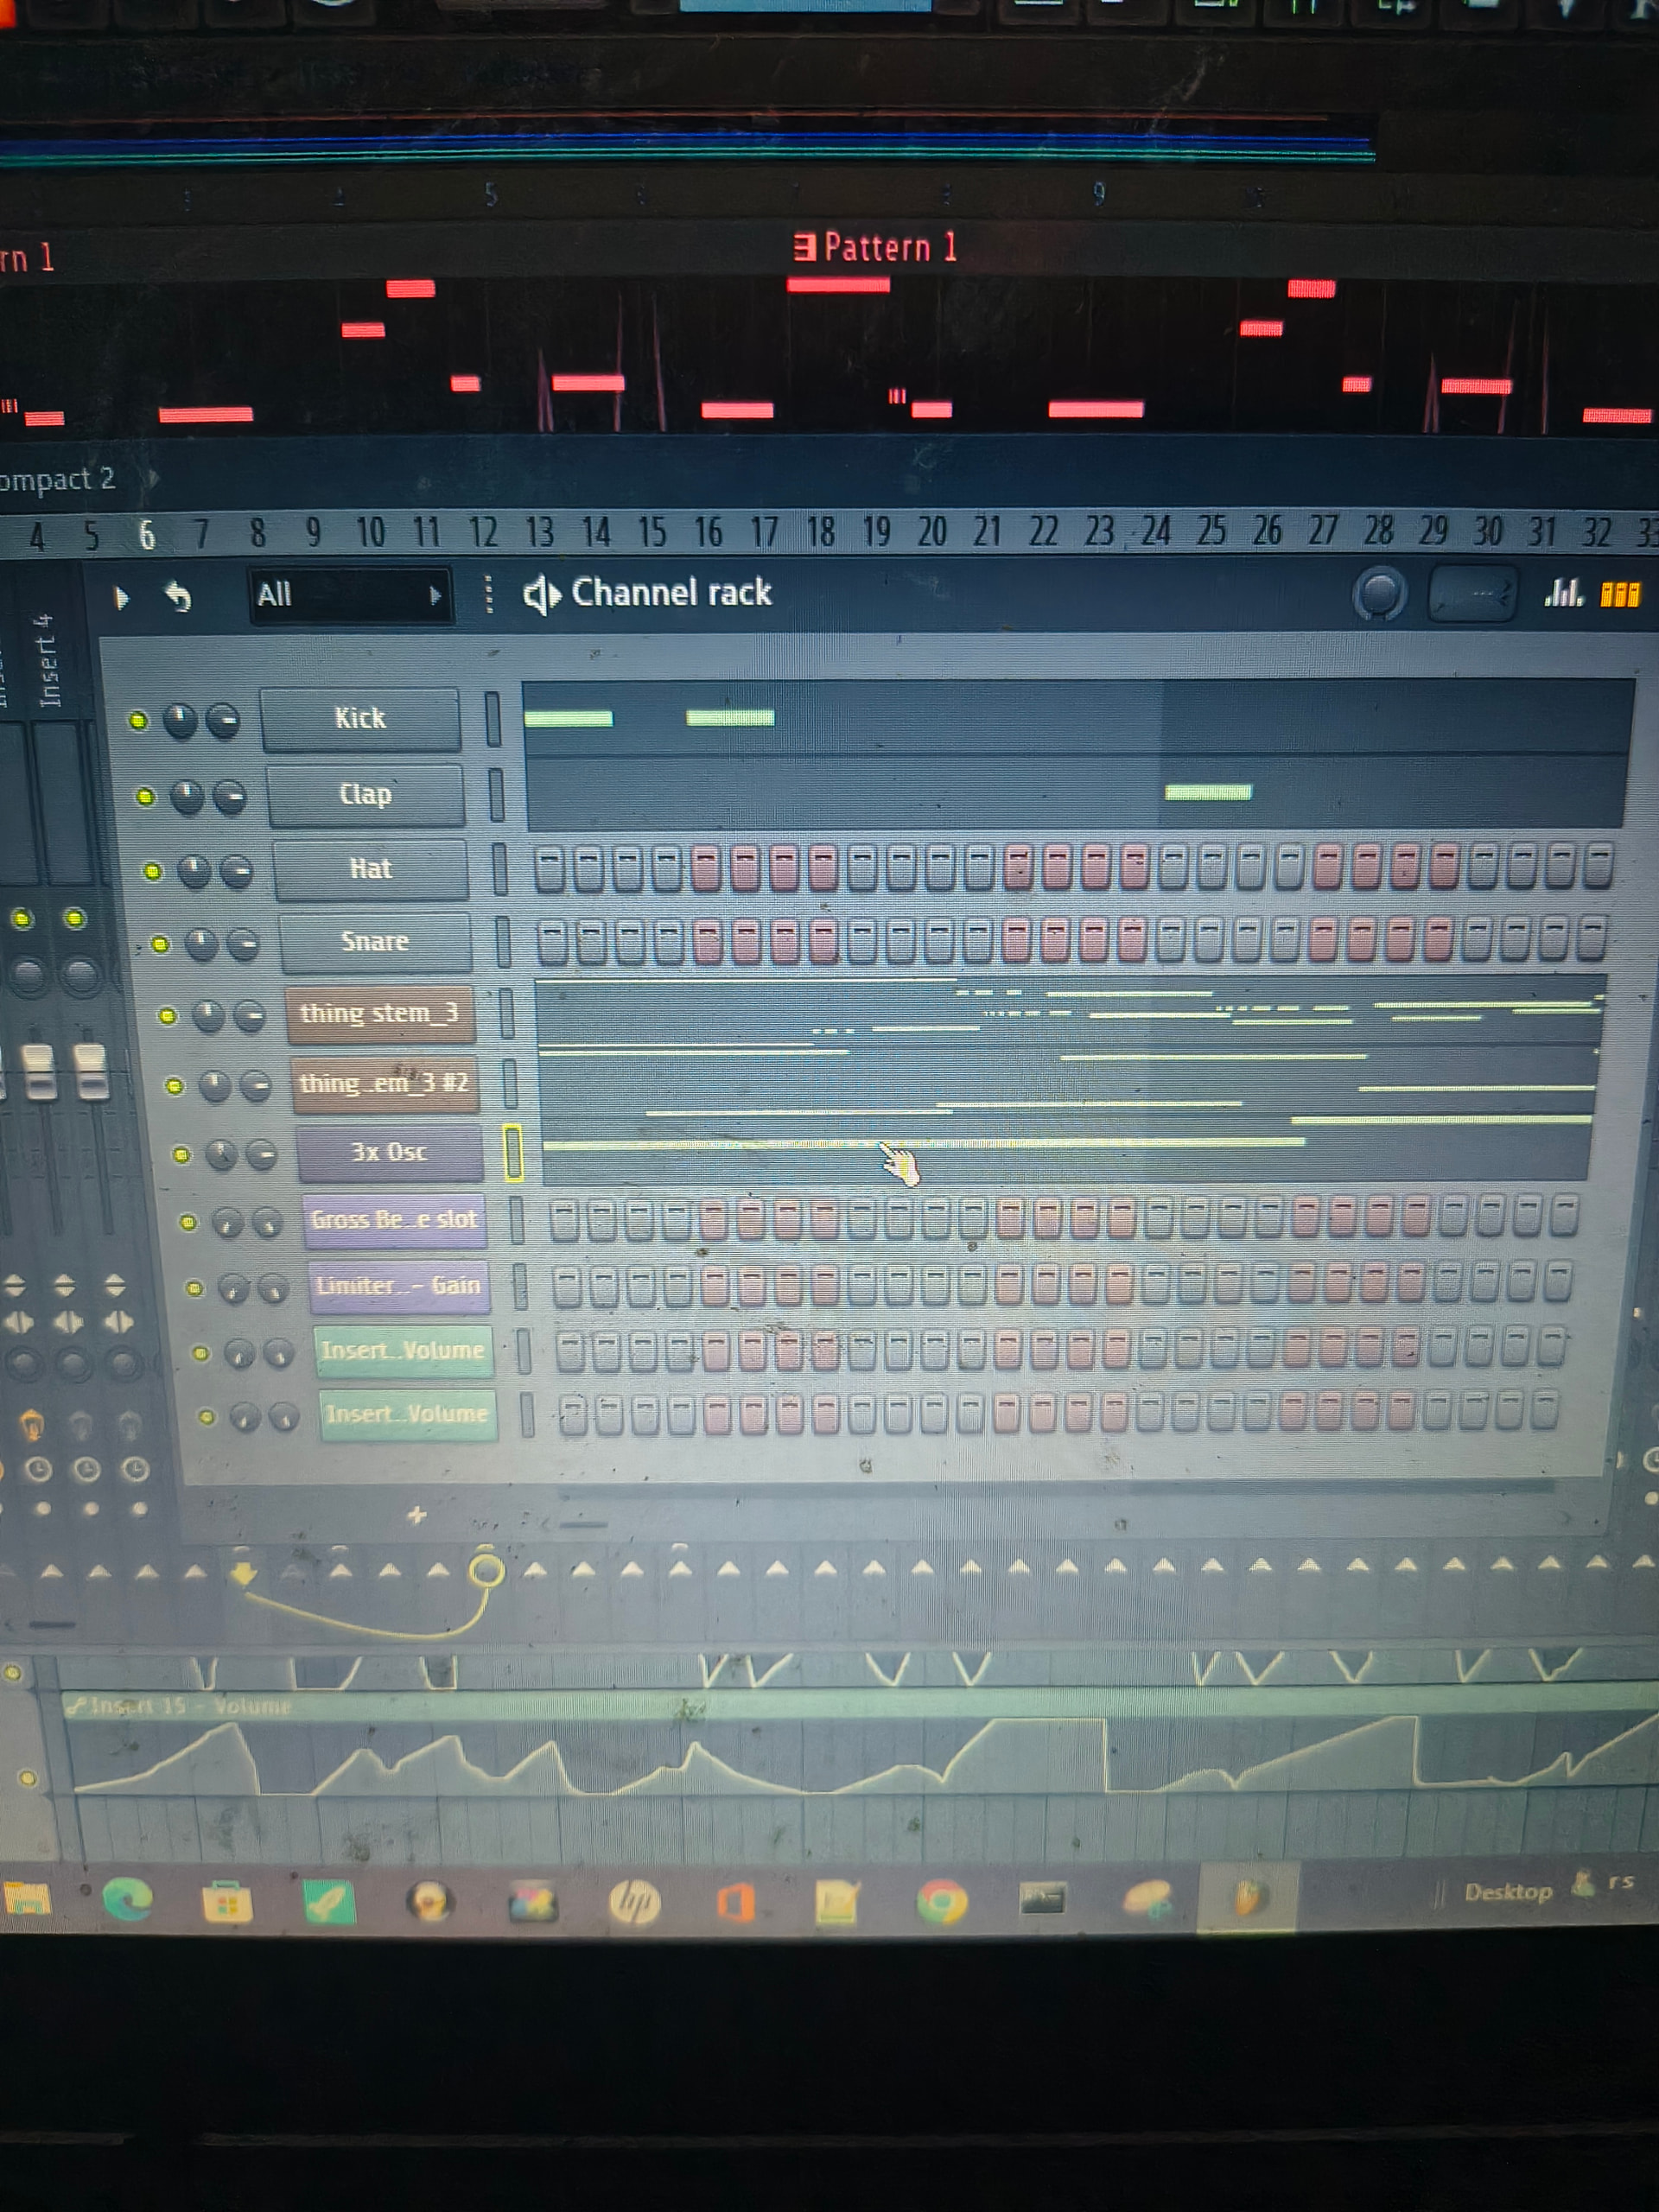This screenshot has width=1659, height=2212.
Task: Open Google Chrome from the taskbar
Action: (941, 1901)
